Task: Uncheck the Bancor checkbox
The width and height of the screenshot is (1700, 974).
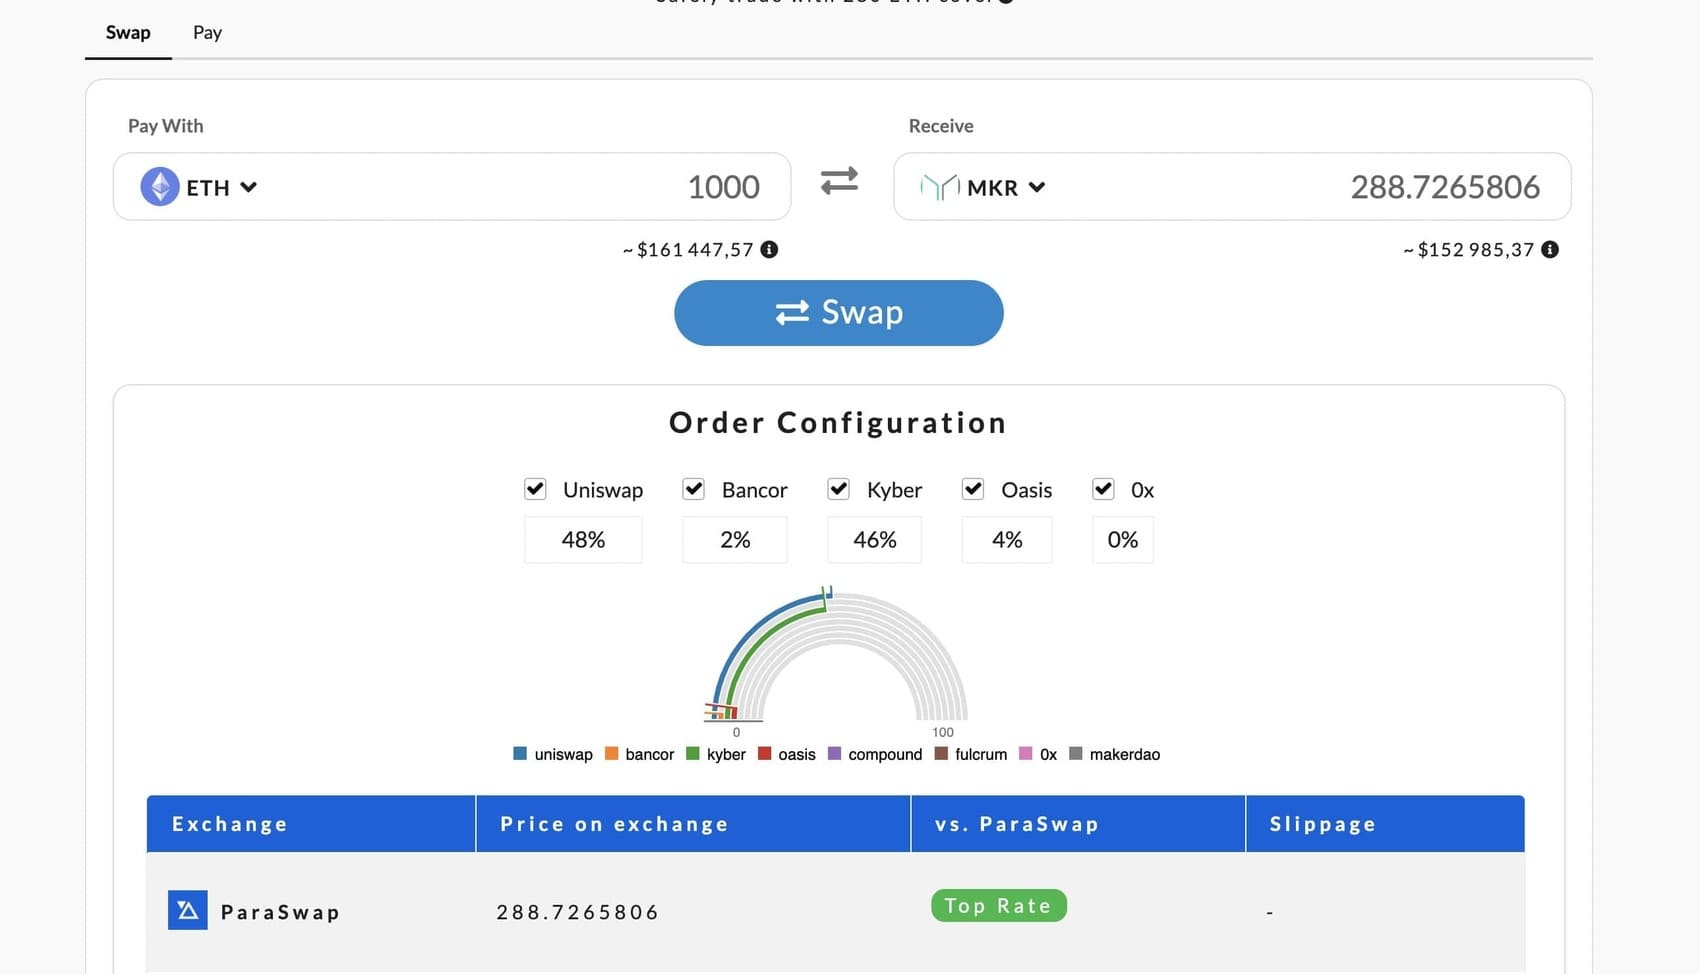Action: point(694,489)
